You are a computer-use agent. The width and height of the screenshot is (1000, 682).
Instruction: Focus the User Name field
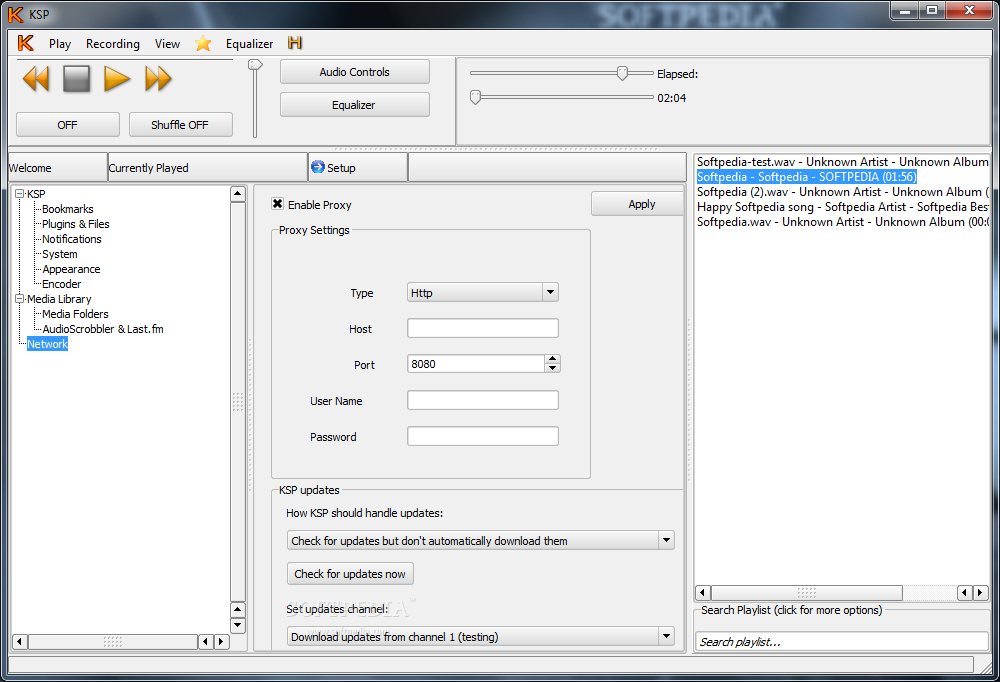(x=483, y=400)
